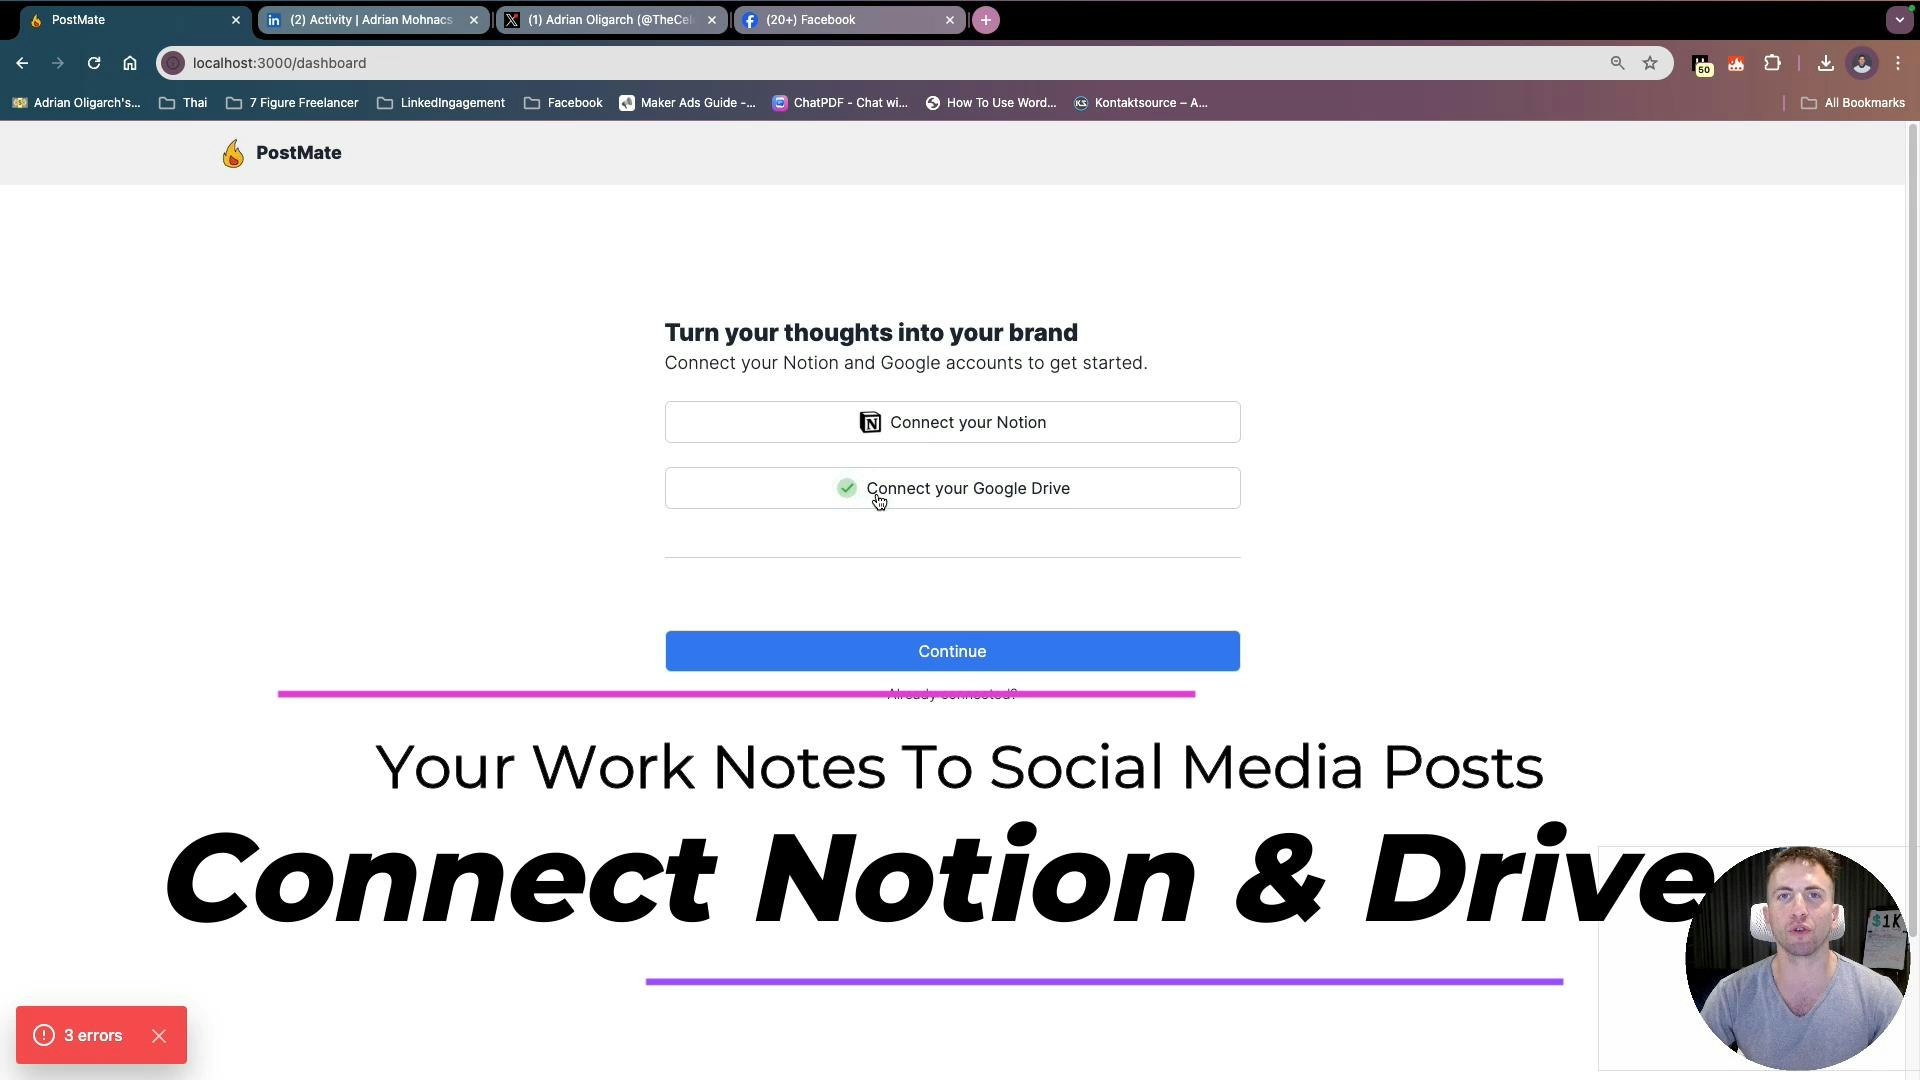The height and width of the screenshot is (1080, 1920).
Task: Click the PostMate flame logo icon
Action: [233, 153]
